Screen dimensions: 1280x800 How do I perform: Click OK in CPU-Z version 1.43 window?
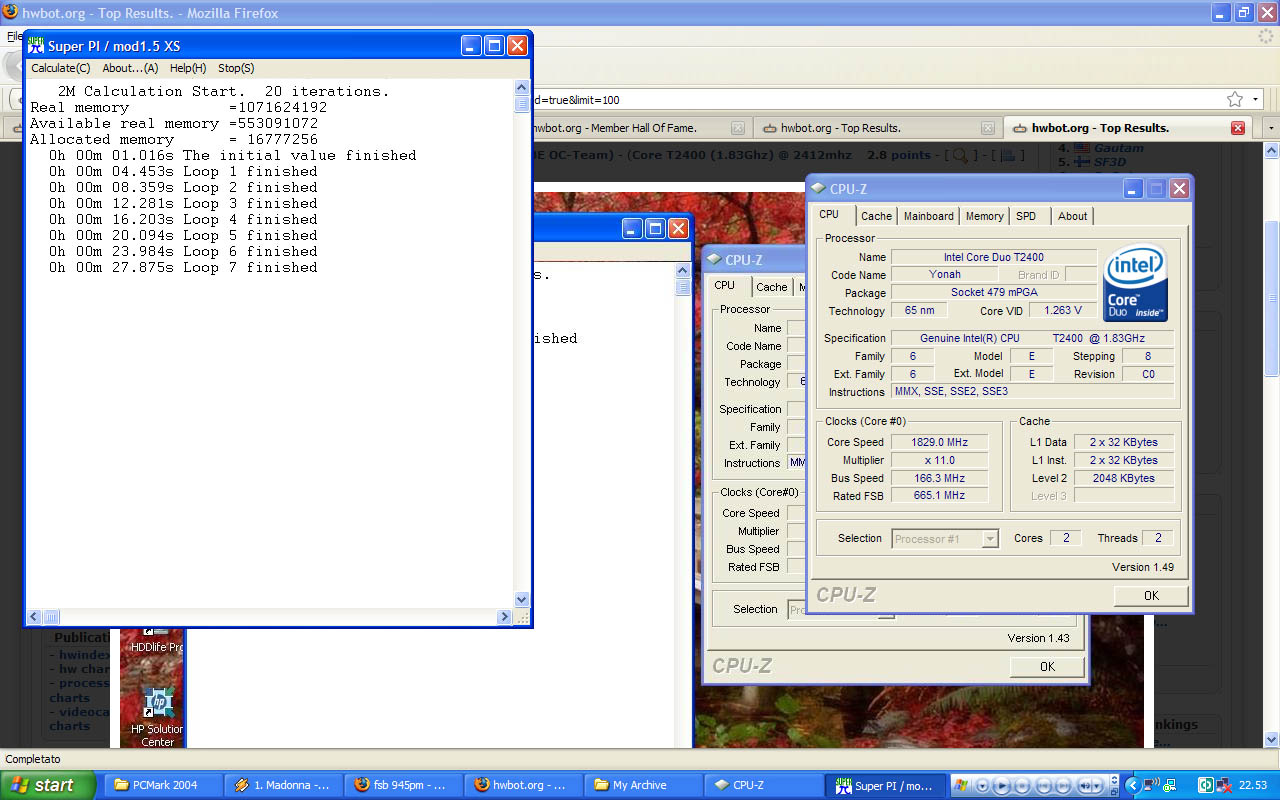coord(1047,666)
